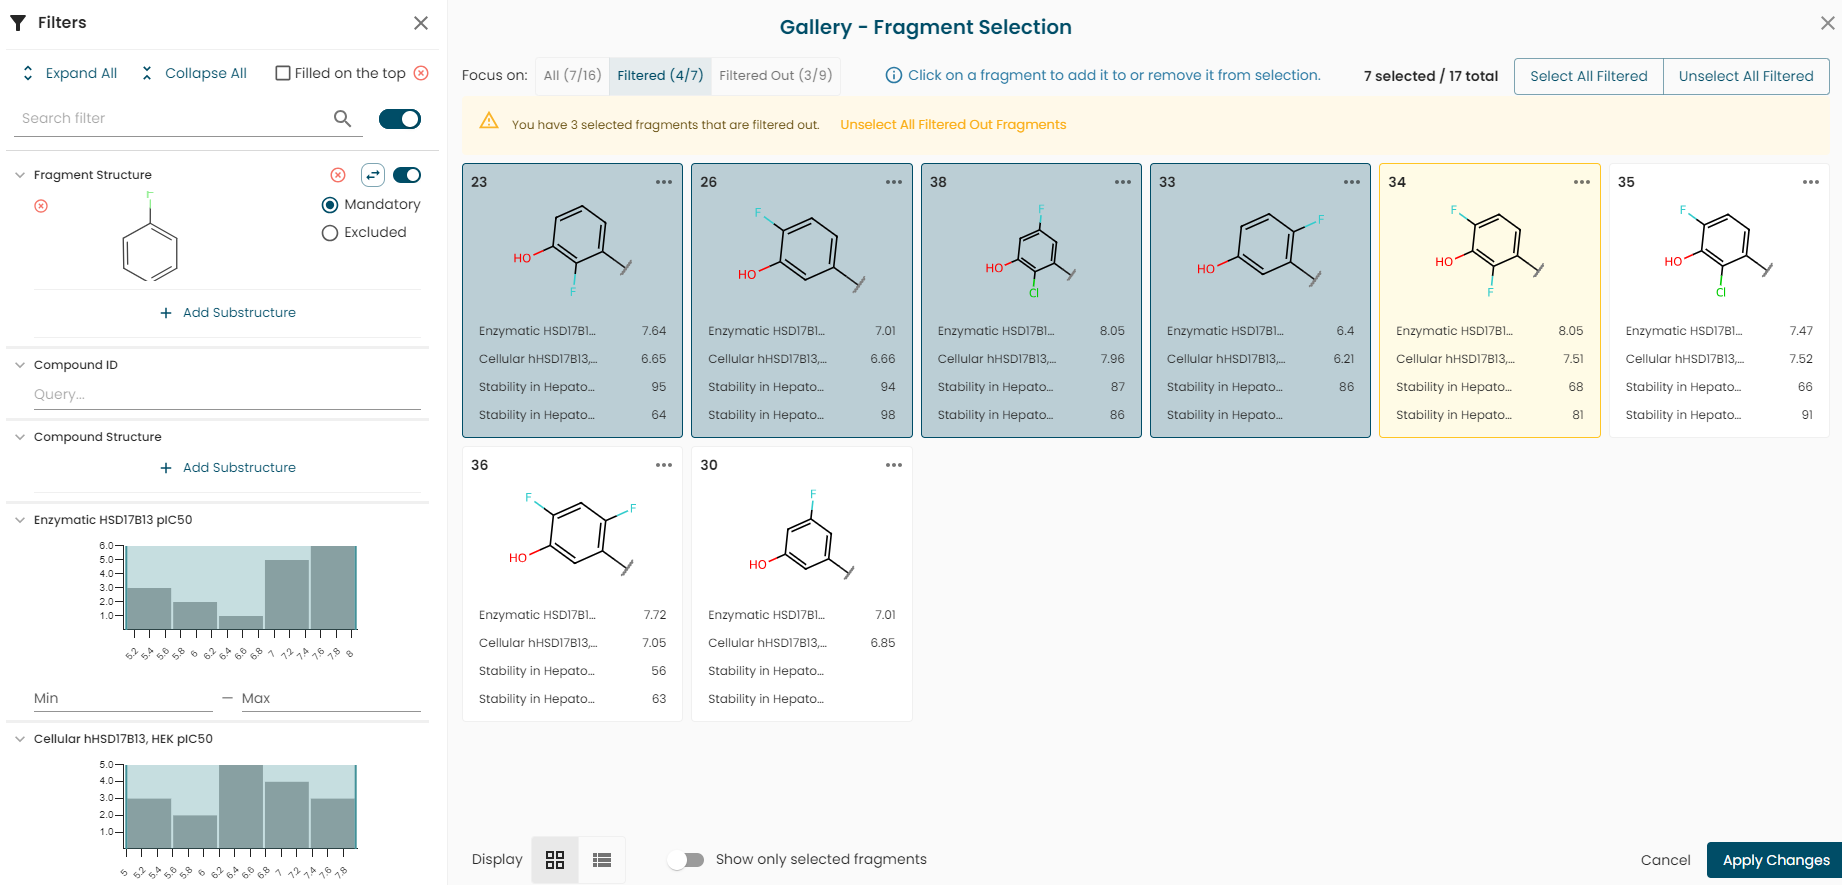This screenshot has width=1842, height=885.
Task: Click Unselect All Filtered Out Fragments link
Action: click(x=953, y=125)
